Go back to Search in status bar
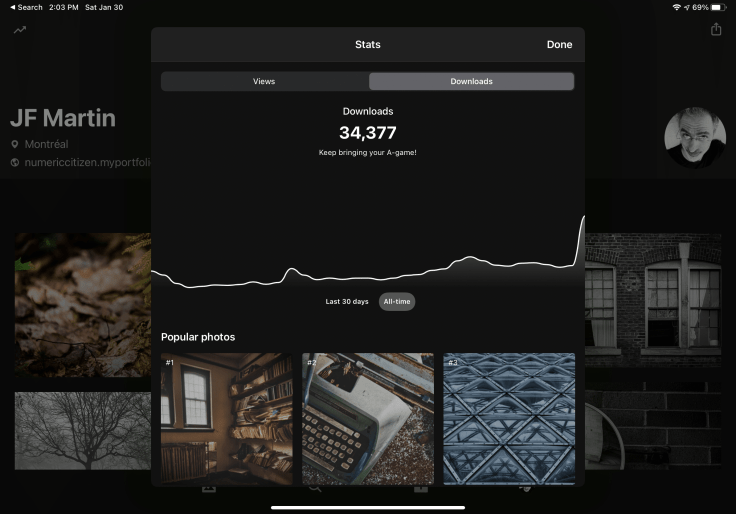The height and width of the screenshot is (514, 736). coord(26,7)
